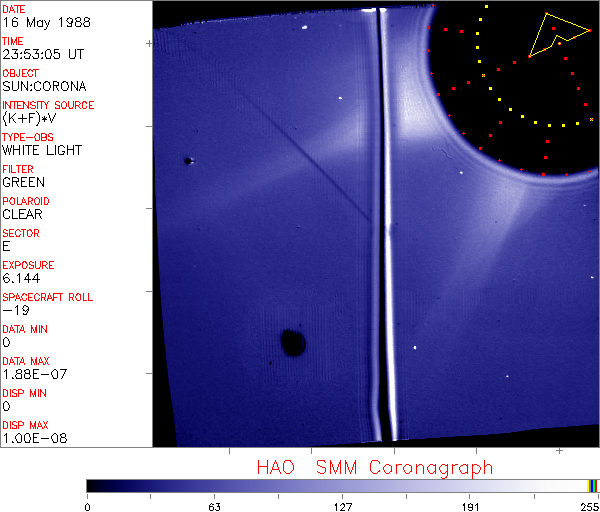Click the yellow polygon outline on the occulting disk
This screenshot has width=600, height=512.
560,35
